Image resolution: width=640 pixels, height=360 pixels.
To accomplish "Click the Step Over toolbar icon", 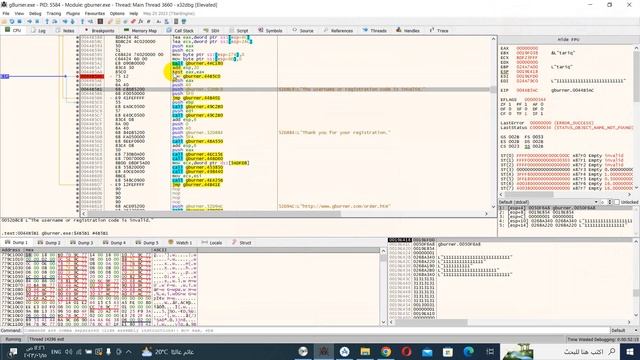I will coord(55,21).
